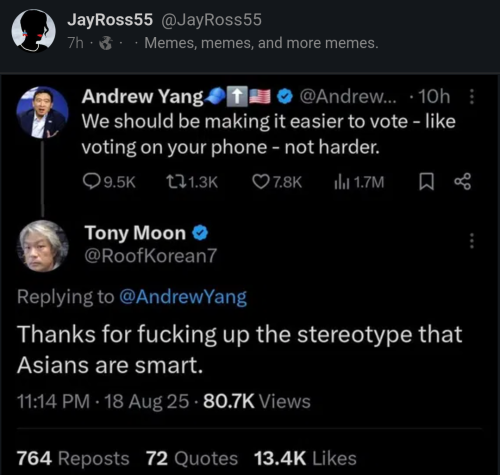View analytics icon showing 1.7M
Image resolution: width=500 pixels, height=475 pixels.
coord(342,182)
